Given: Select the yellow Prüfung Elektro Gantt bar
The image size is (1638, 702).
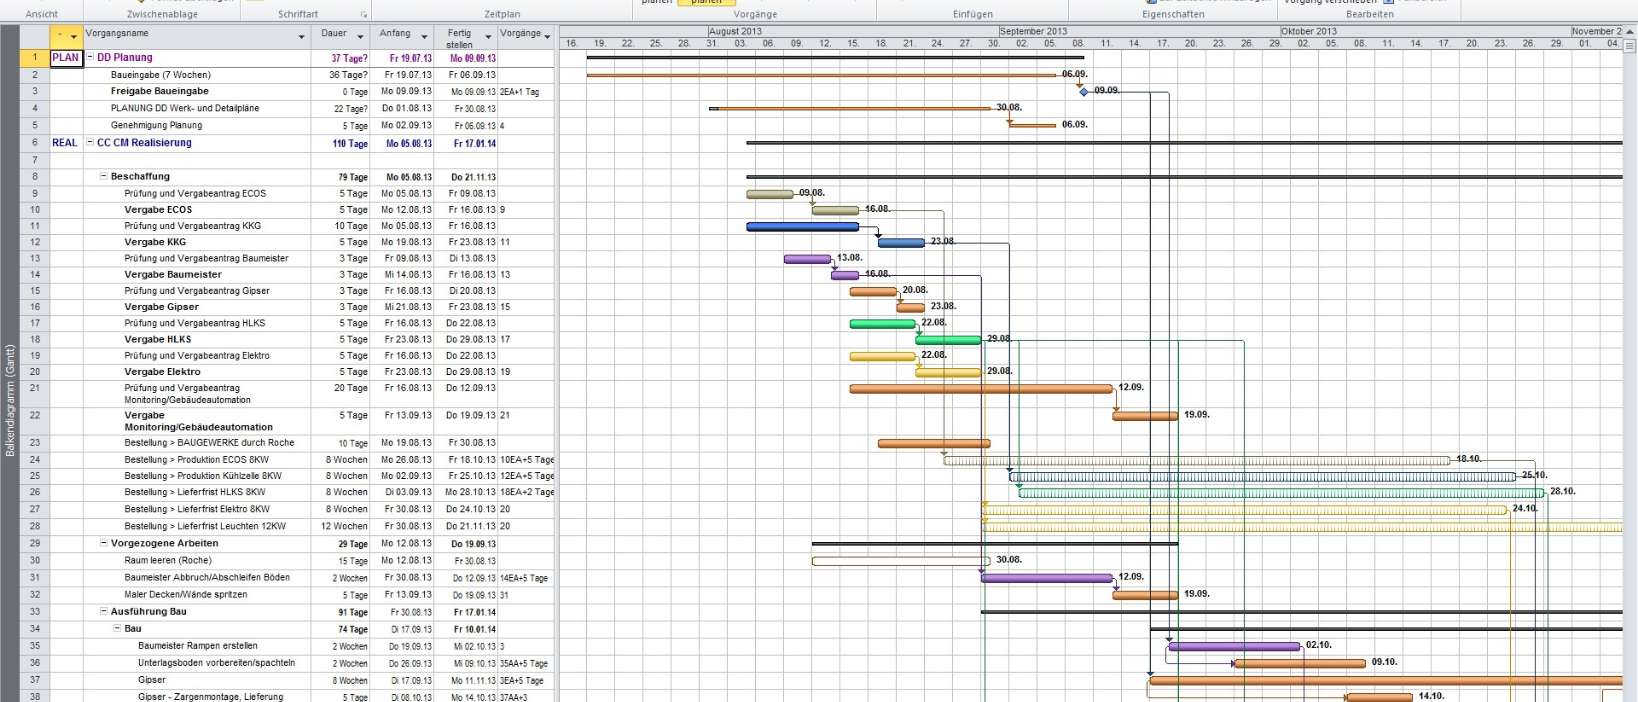Looking at the screenshot, I should point(882,356).
